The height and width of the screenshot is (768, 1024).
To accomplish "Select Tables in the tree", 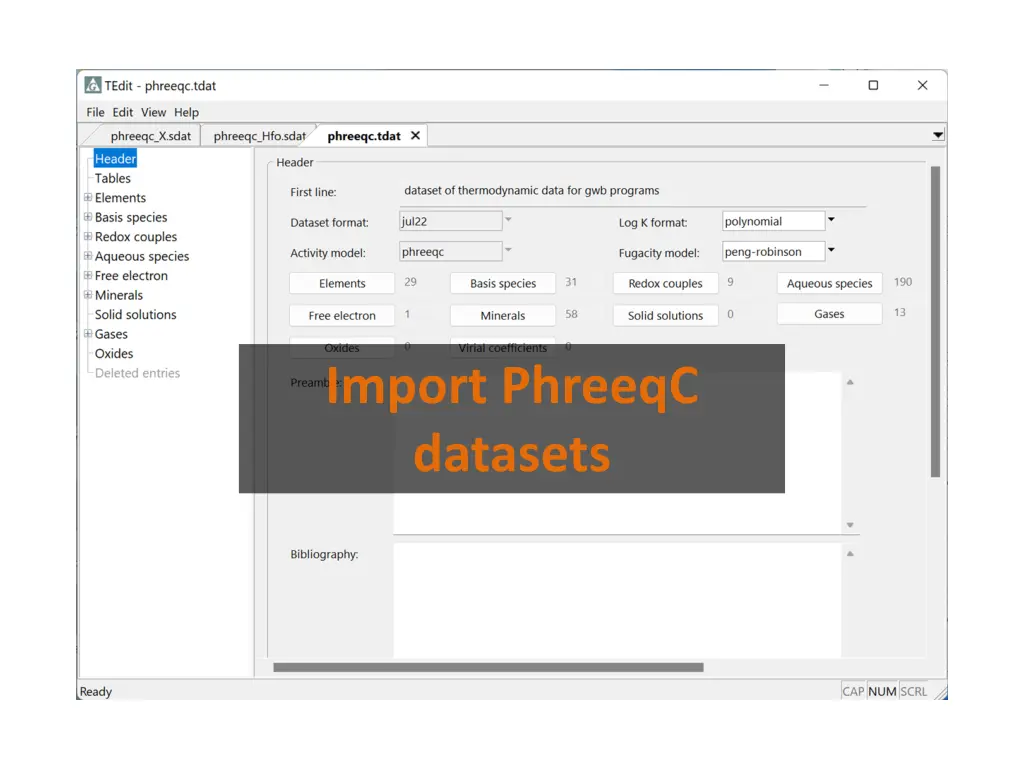I will pyautogui.click(x=113, y=178).
